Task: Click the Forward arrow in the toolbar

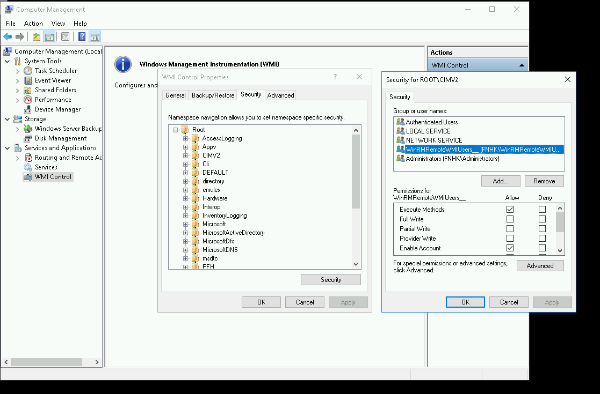Action: pos(20,37)
